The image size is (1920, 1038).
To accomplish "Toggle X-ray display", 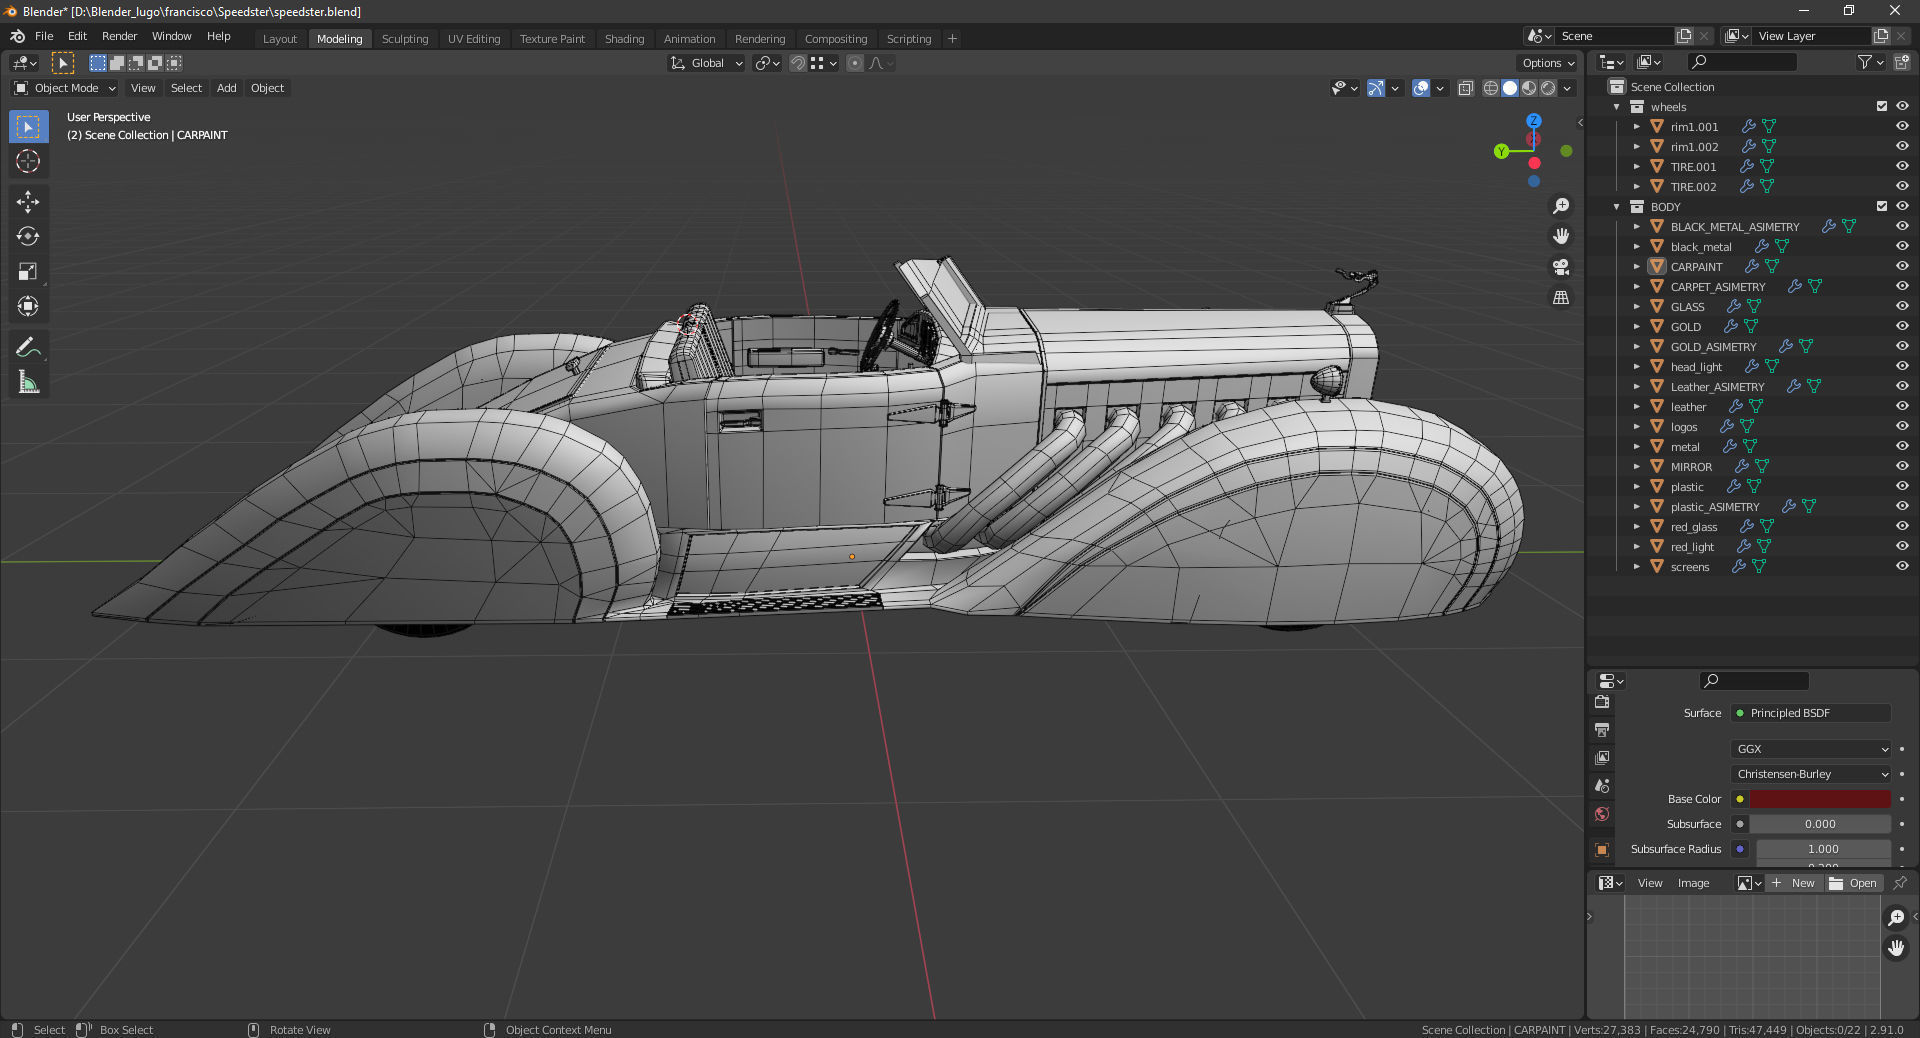I will 1465,88.
